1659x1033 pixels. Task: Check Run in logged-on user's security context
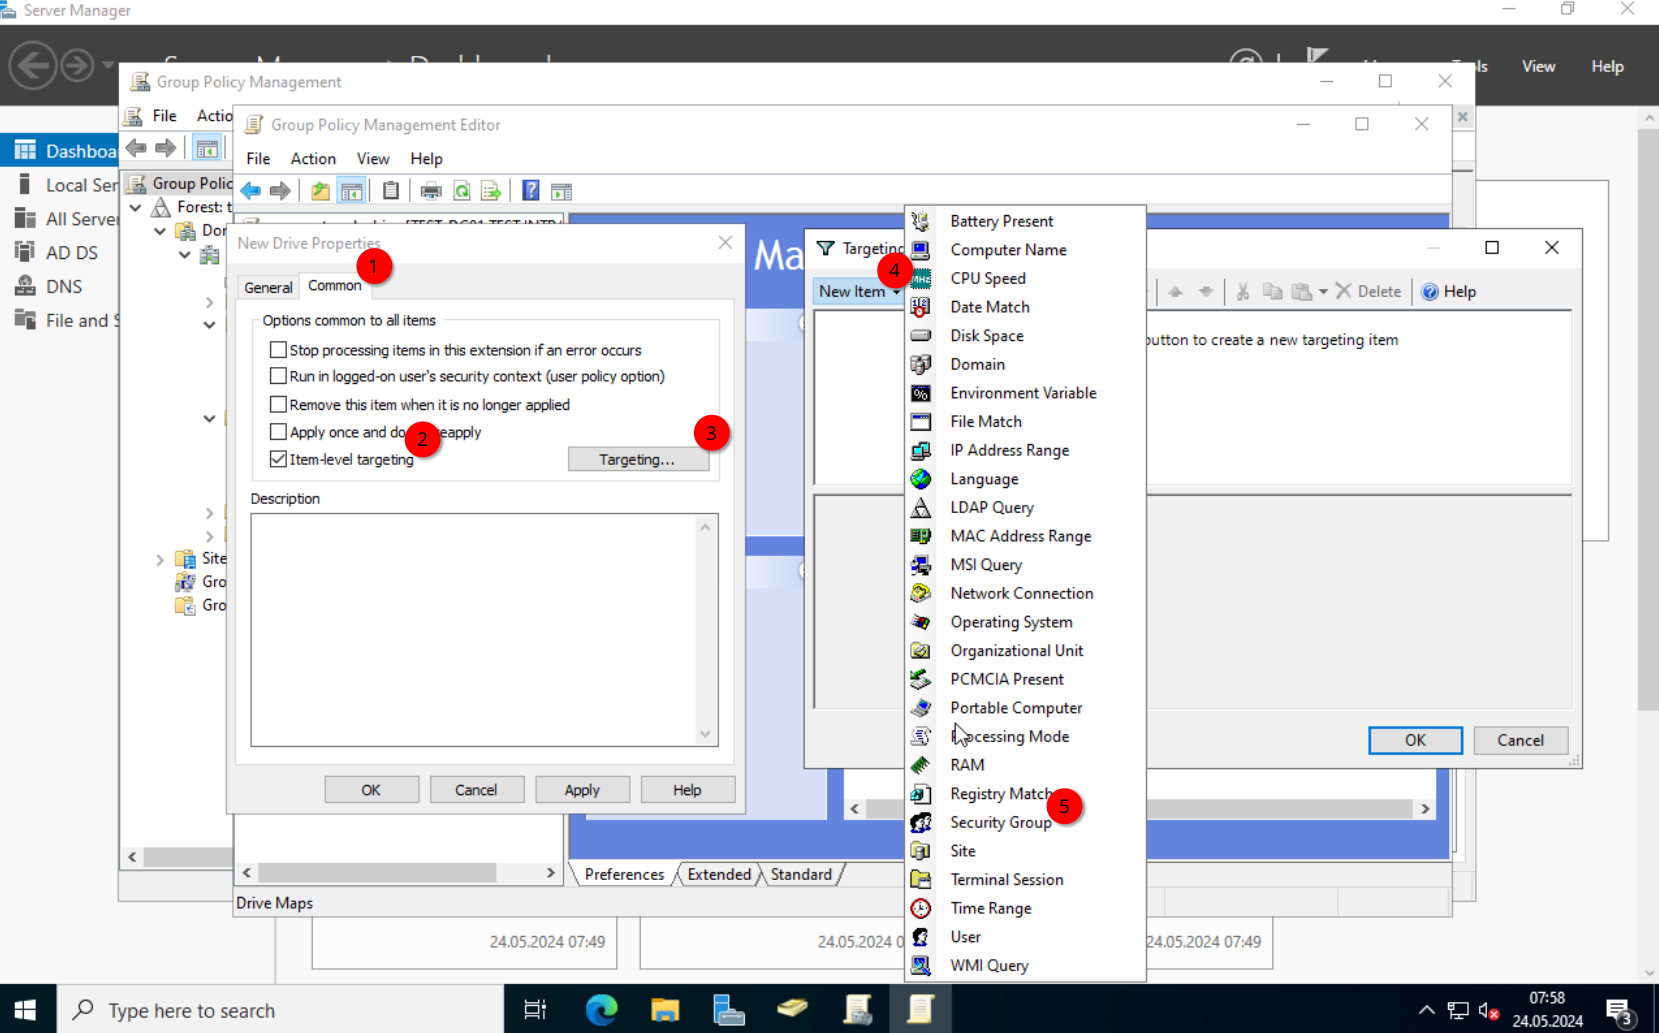coord(278,376)
